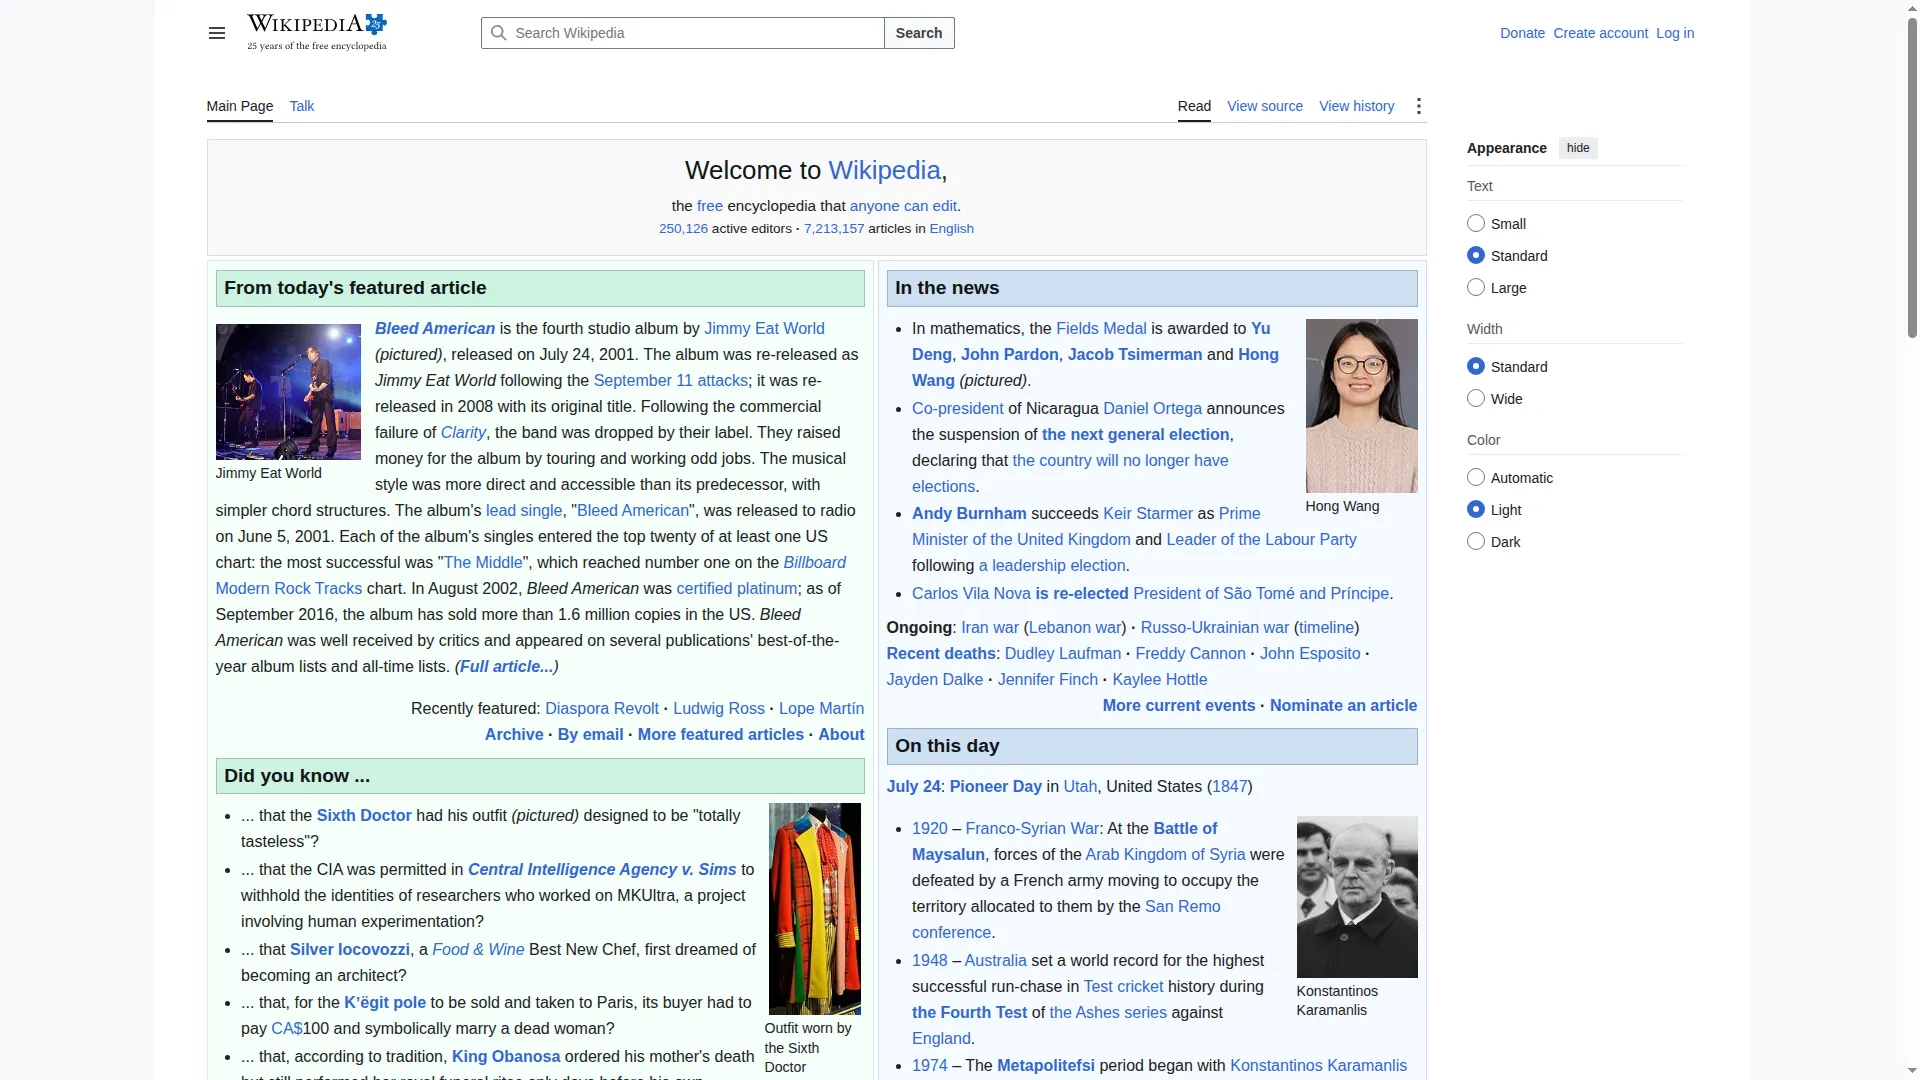Viewport: 1920px width, 1080px height.
Task: Click the Bleed American article link
Action: coord(435,328)
